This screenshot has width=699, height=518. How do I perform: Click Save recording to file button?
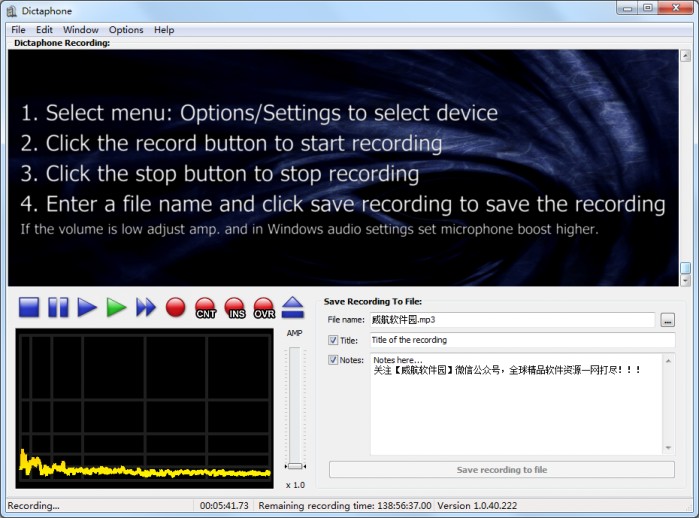502,470
